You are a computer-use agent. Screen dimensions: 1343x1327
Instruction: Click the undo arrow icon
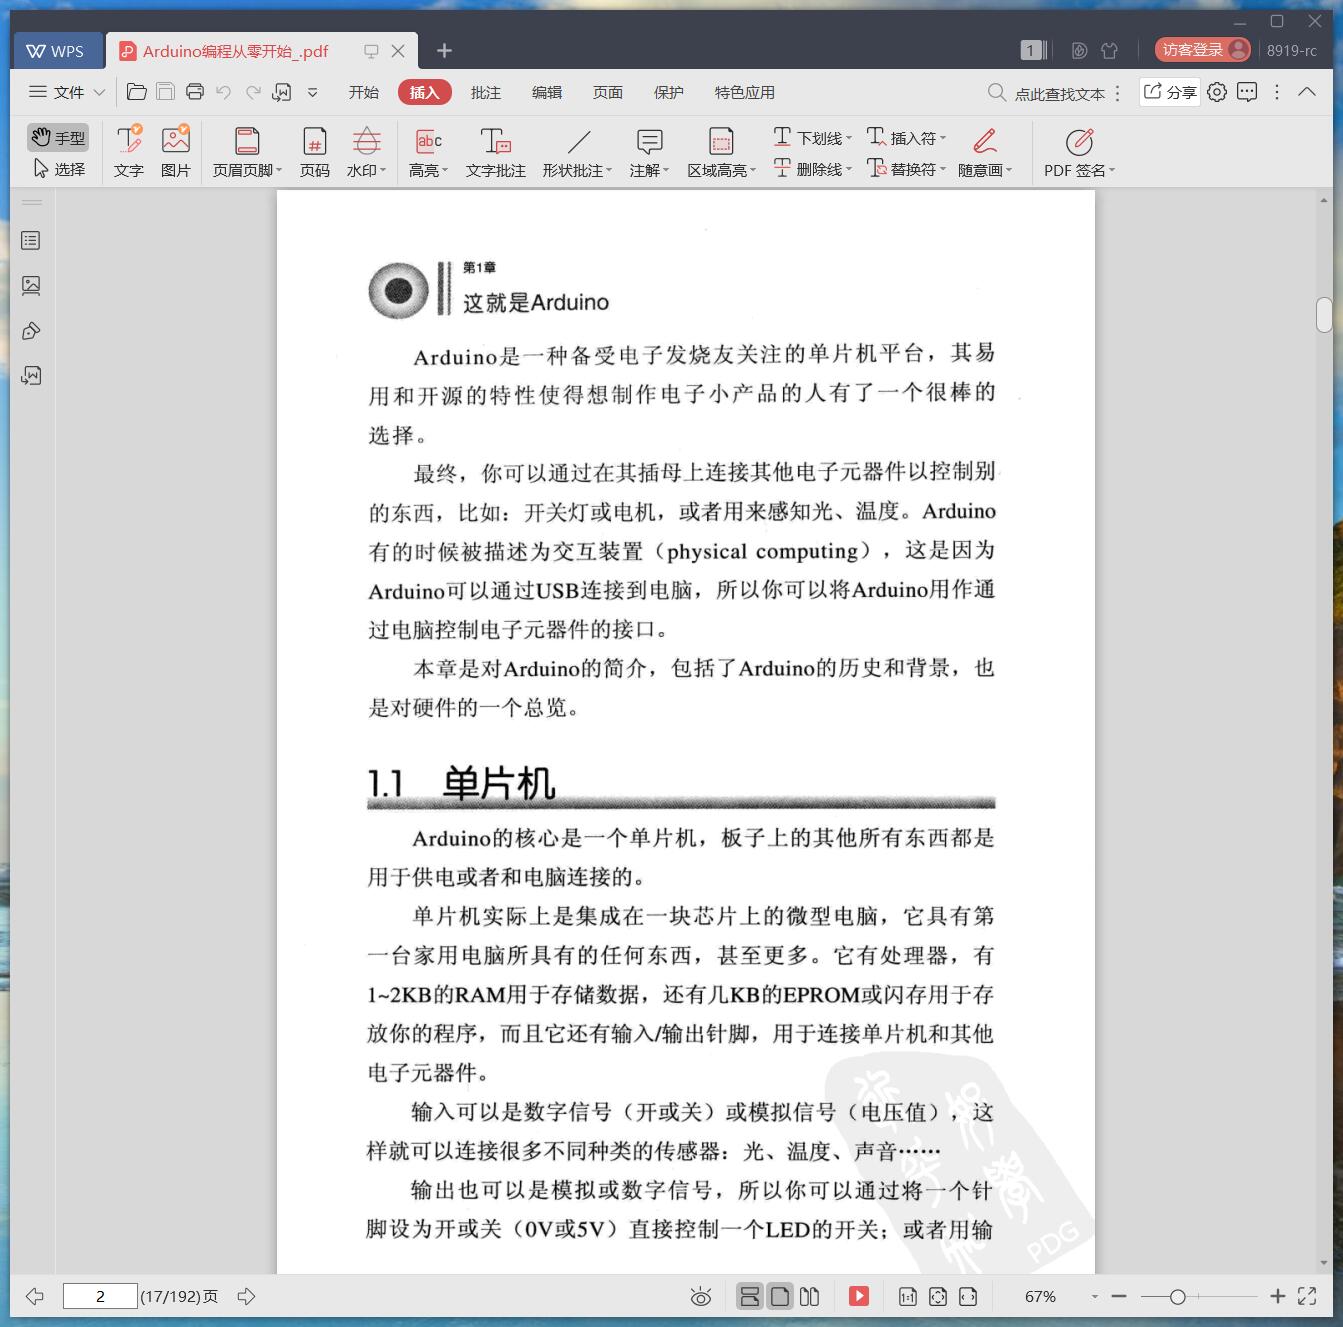[224, 92]
